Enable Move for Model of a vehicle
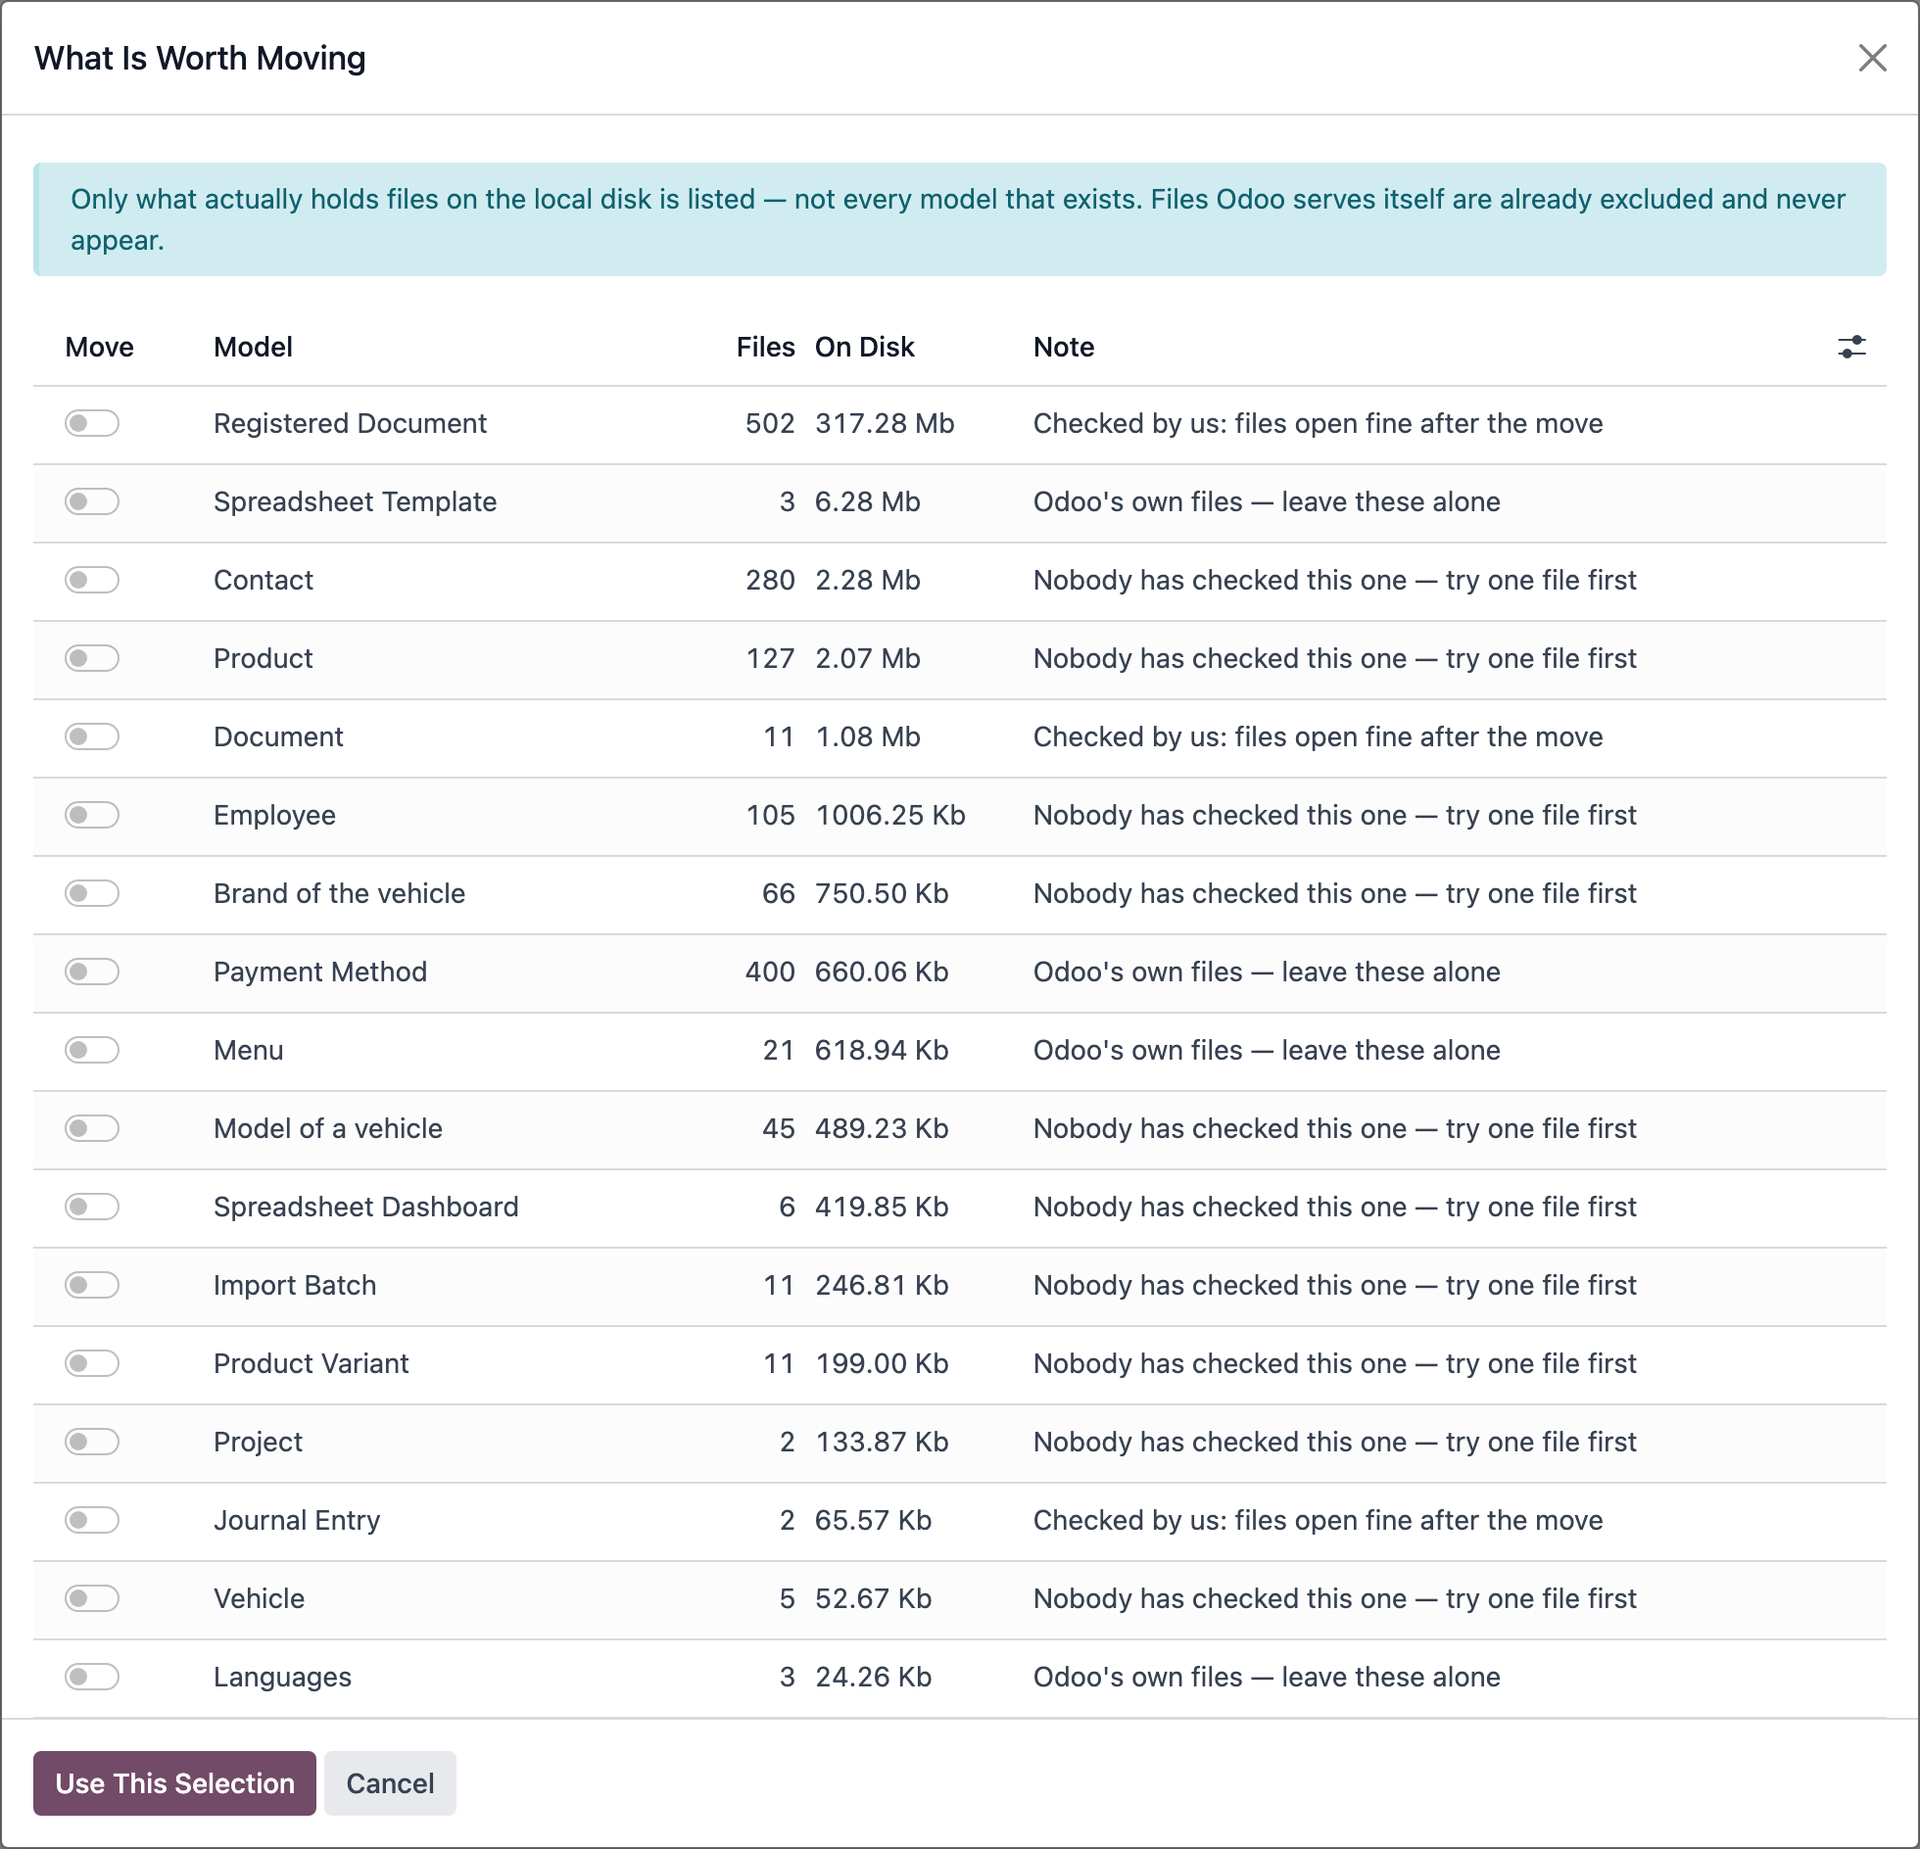The height and width of the screenshot is (1849, 1920). [x=92, y=1128]
